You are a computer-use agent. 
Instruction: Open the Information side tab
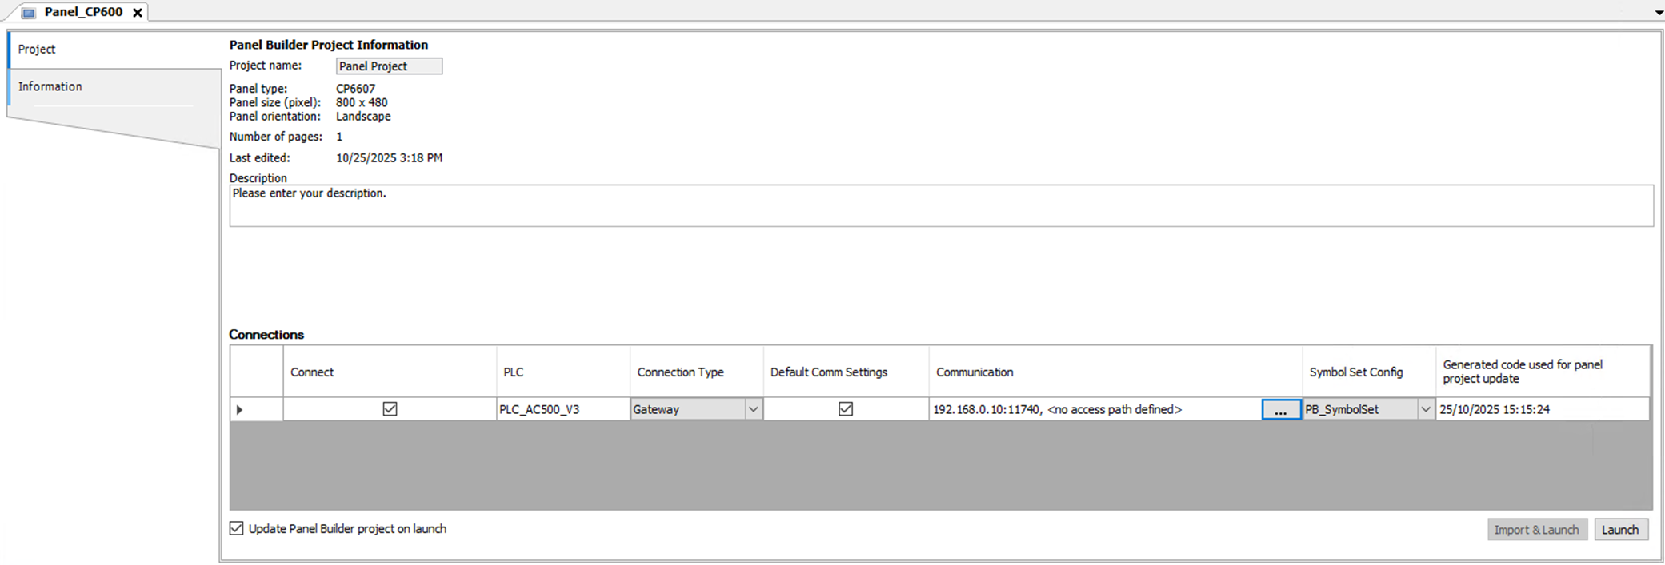tap(50, 87)
